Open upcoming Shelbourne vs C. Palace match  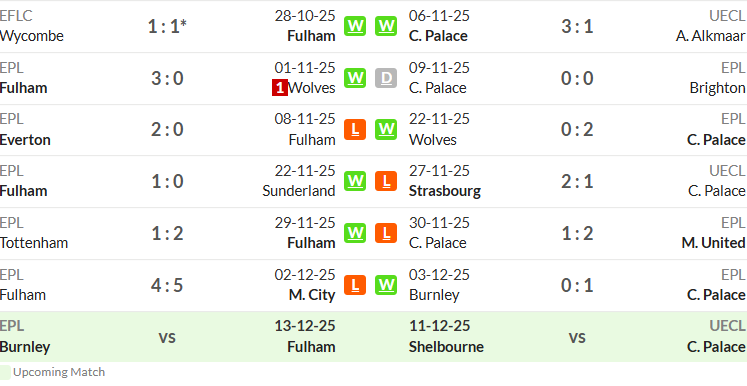[577, 337]
